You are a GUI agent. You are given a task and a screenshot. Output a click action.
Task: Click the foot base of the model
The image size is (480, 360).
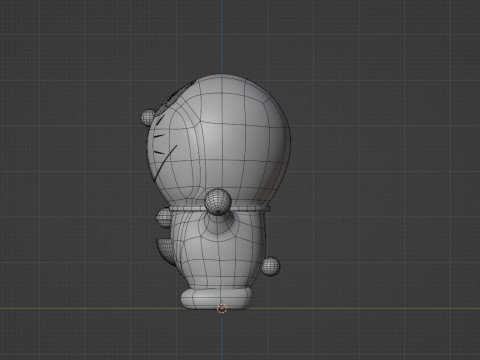[x=217, y=299]
